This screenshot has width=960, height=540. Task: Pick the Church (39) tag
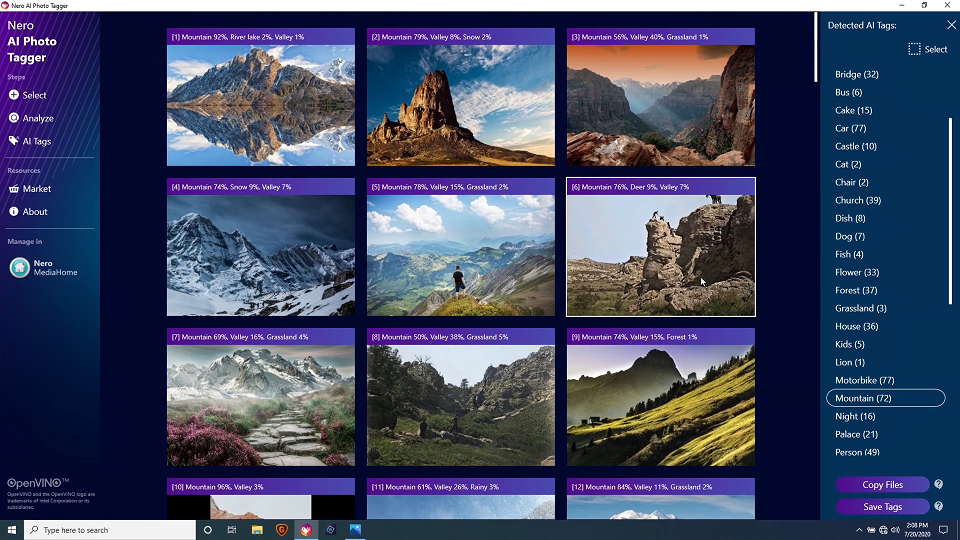[x=858, y=200]
